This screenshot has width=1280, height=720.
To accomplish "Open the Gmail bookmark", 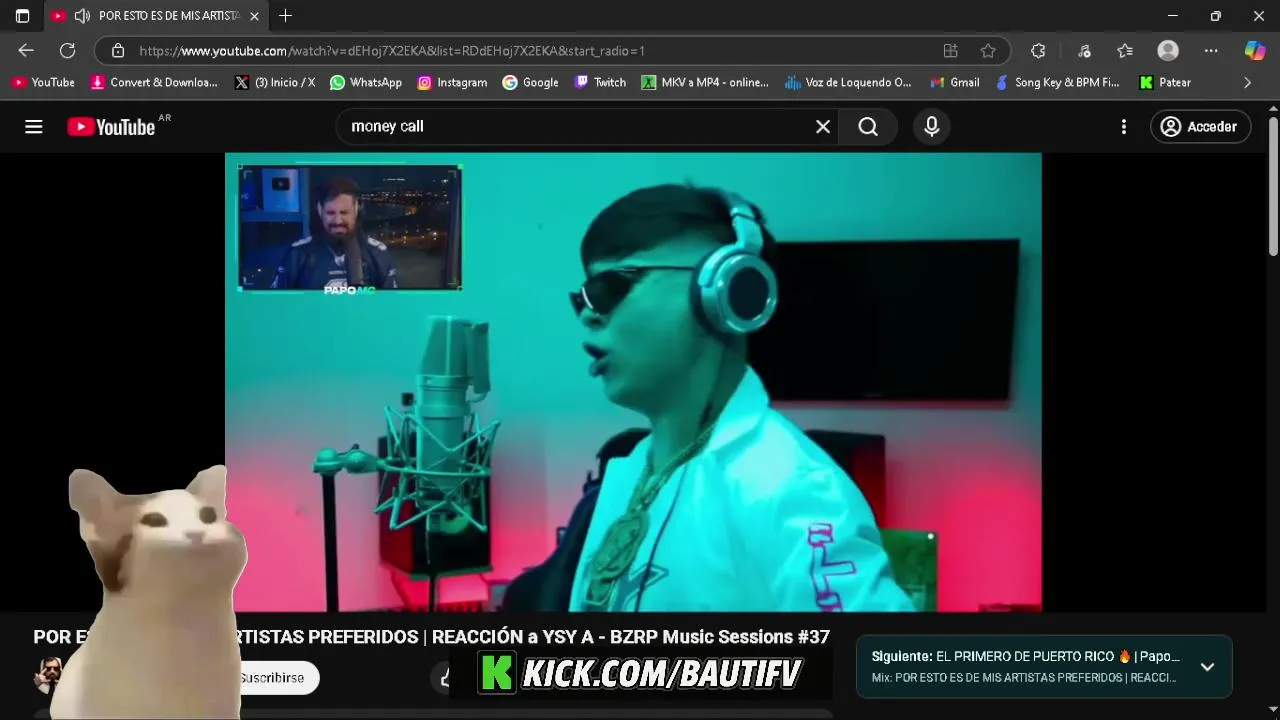I will pyautogui.click(x=955, y=82).
